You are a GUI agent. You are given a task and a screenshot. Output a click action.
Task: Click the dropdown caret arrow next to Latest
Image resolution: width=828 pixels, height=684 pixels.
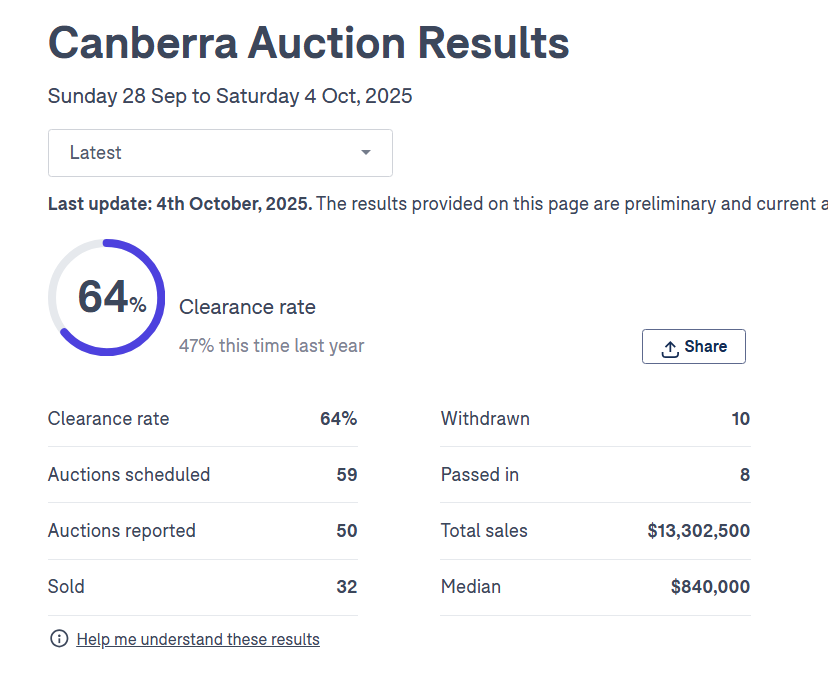click(366, 153)
